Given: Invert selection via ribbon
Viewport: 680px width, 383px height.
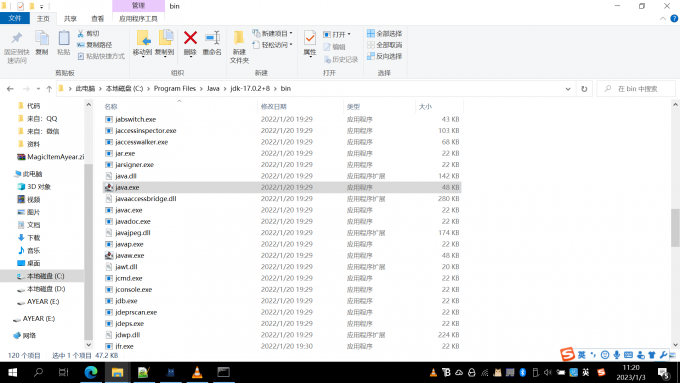Looking at the screenshot, I should (384, 56).
